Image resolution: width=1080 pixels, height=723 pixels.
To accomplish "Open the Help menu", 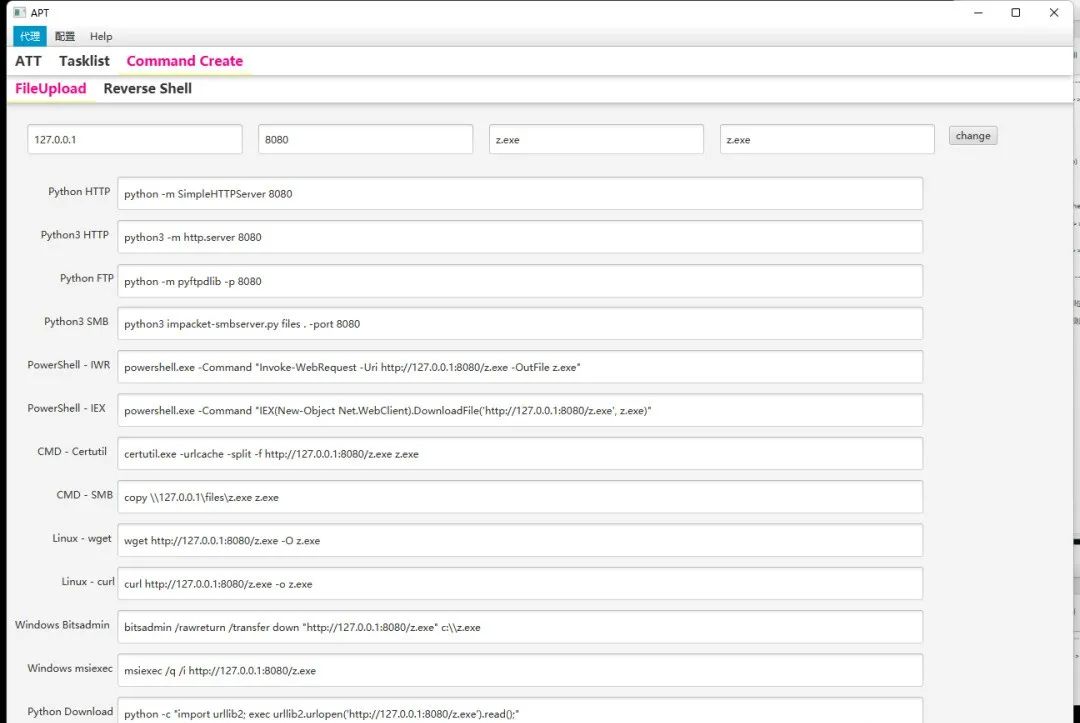I will pyautogui.click(x=101, y=36).
